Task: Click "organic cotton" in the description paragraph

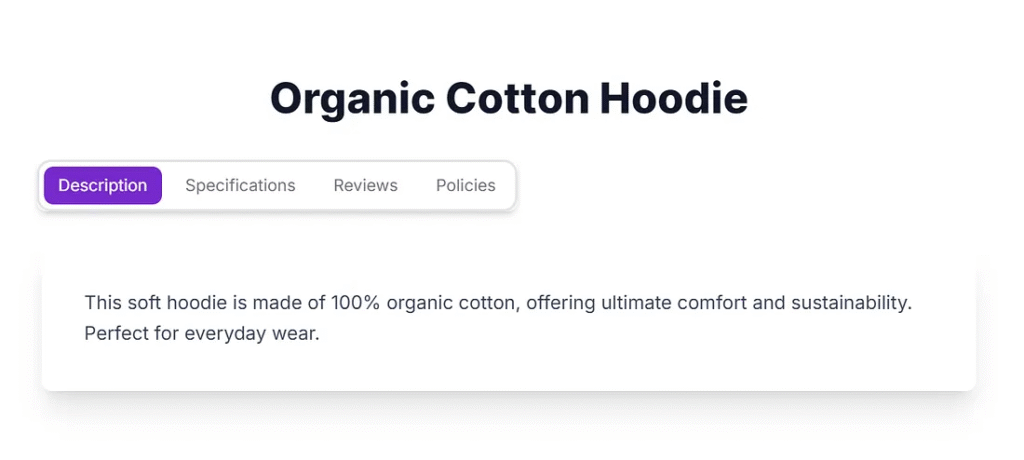Action: (452, 303)
